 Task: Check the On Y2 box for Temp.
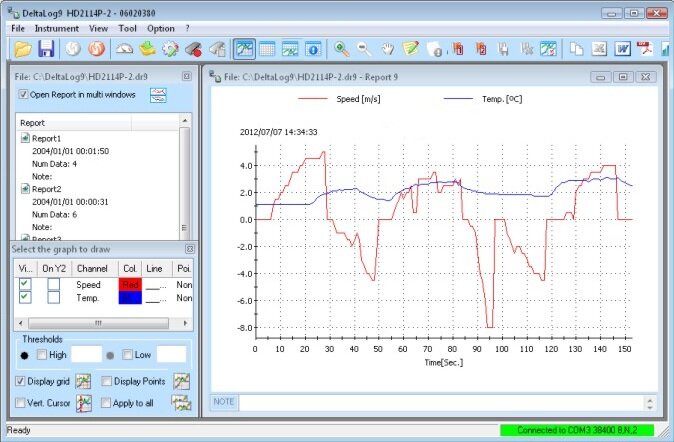tap(54, 298)
